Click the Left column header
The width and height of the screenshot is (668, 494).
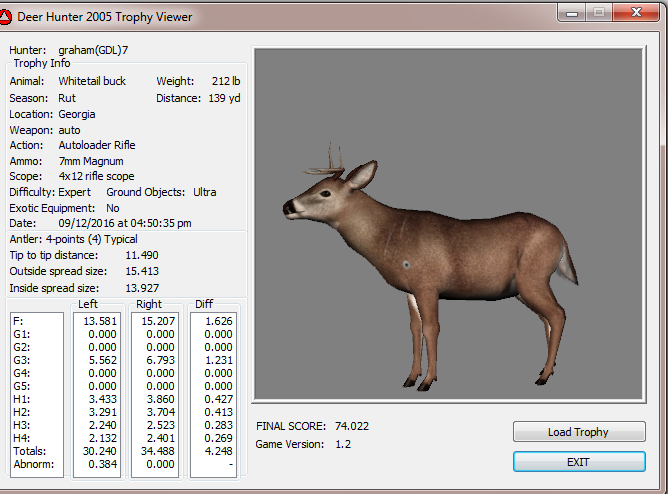click(x=88, y=304)
